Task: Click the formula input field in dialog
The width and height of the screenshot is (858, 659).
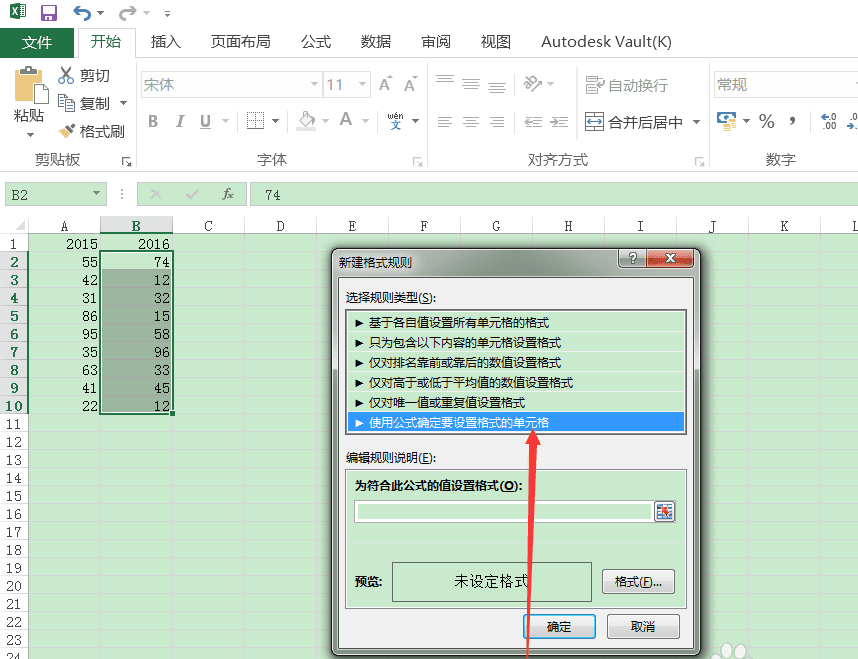Action: coord(503,511)
